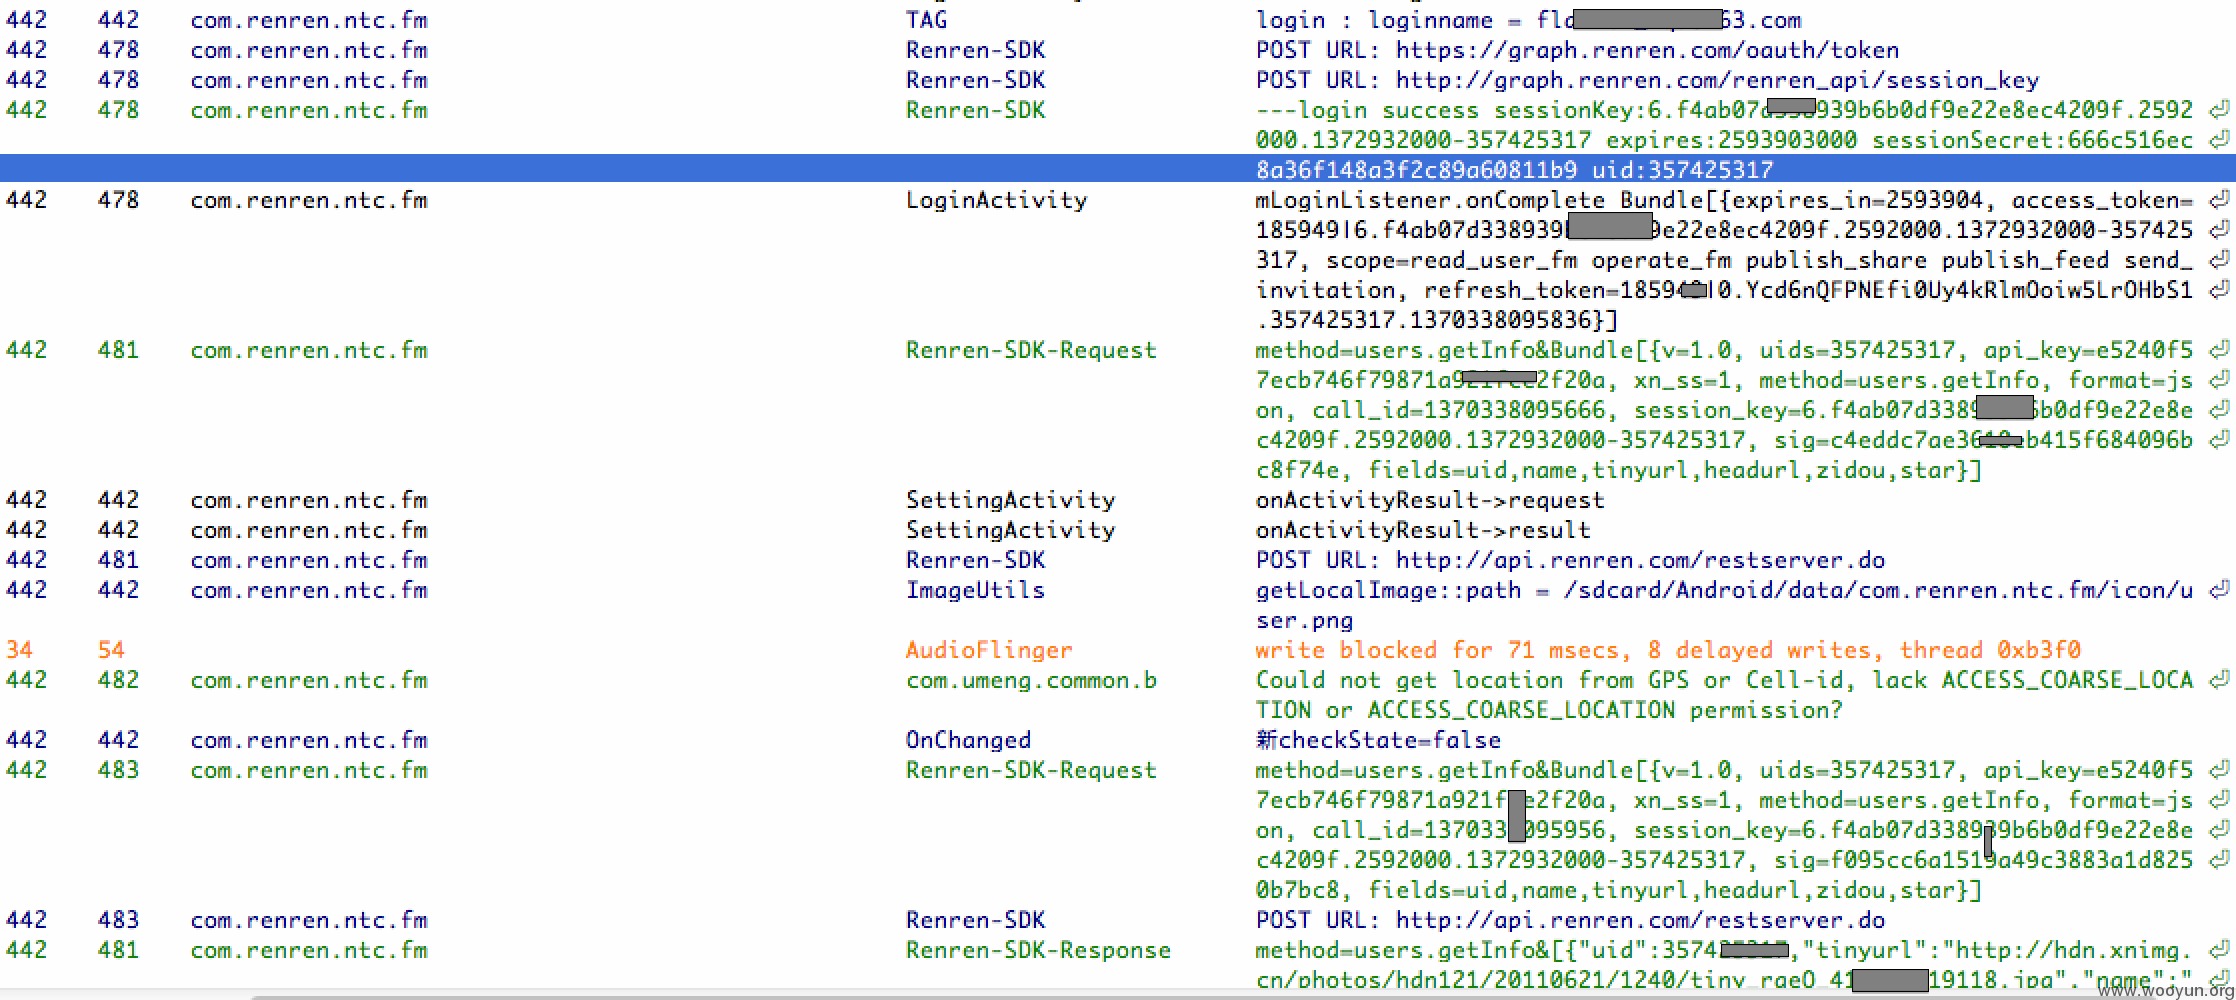Image resolution: width=2236 pixels, height=1000 pixels.
Task: Select the AudioFlinger warning row
Action: [1118, 650]
